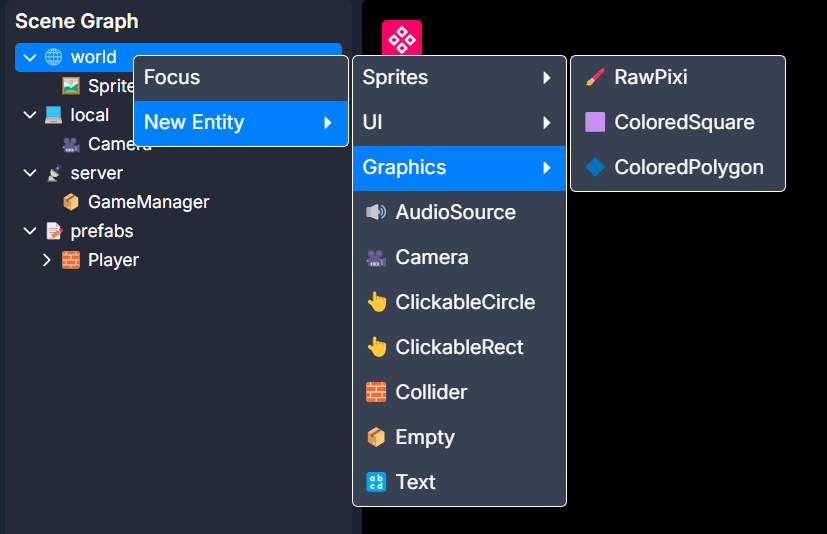Select the server node label

(x=97, y=173)
